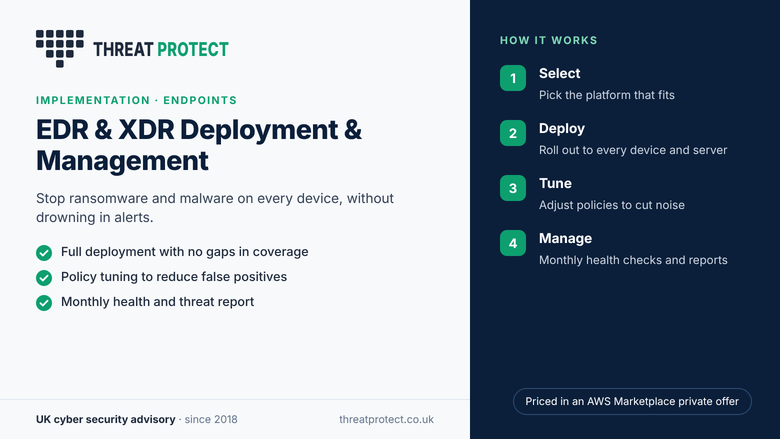Click the Select step title
The height and width of the screenshot is (439, 780).
coord(559,74)
